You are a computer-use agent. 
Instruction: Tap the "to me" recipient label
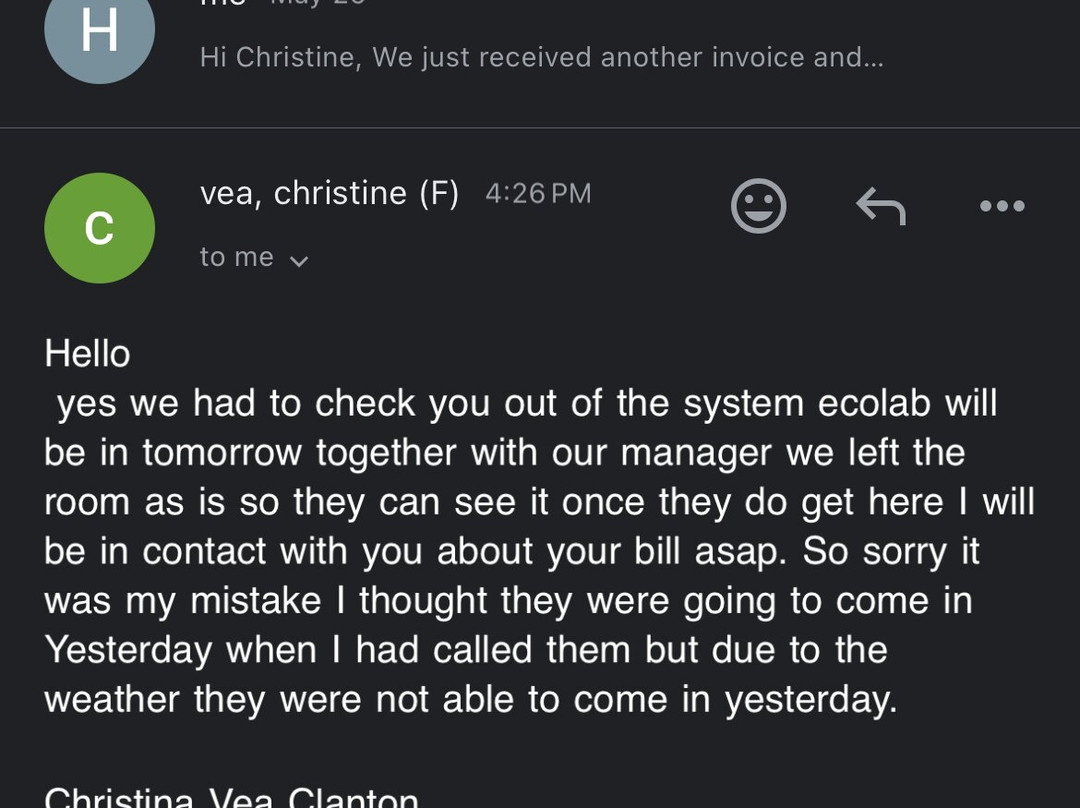point(237,257)
